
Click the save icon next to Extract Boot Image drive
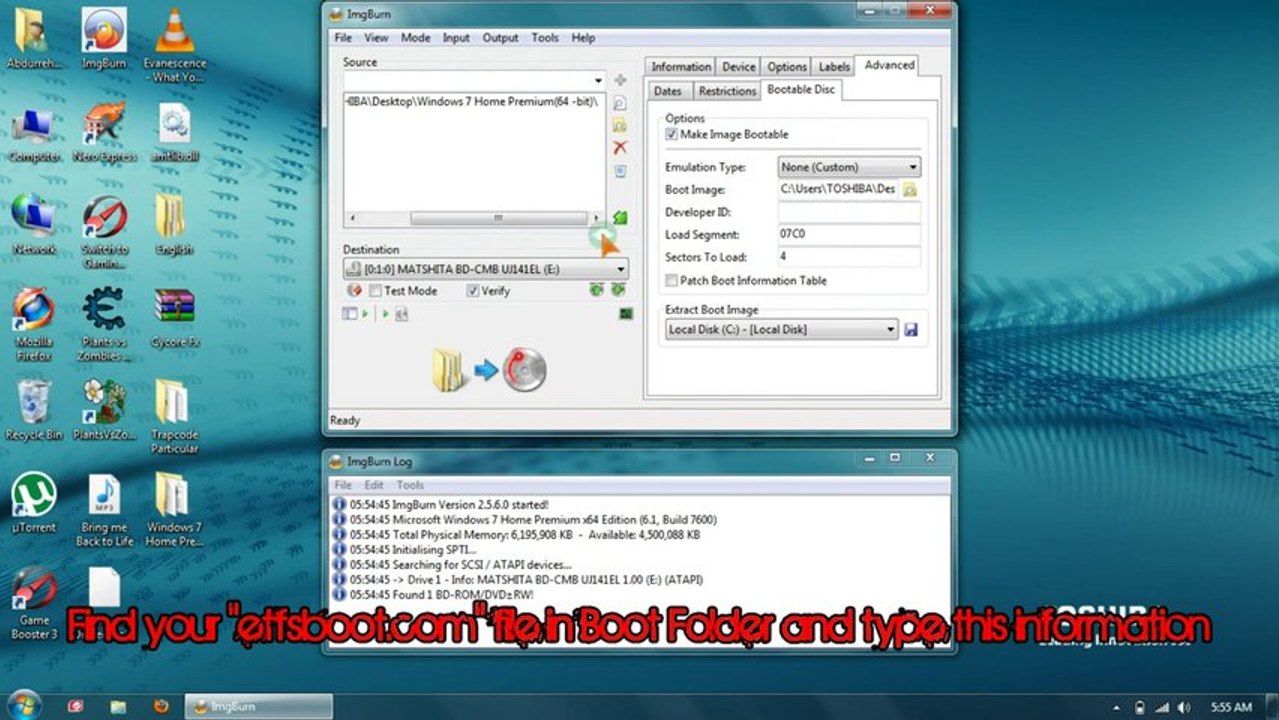click(911, 329)
